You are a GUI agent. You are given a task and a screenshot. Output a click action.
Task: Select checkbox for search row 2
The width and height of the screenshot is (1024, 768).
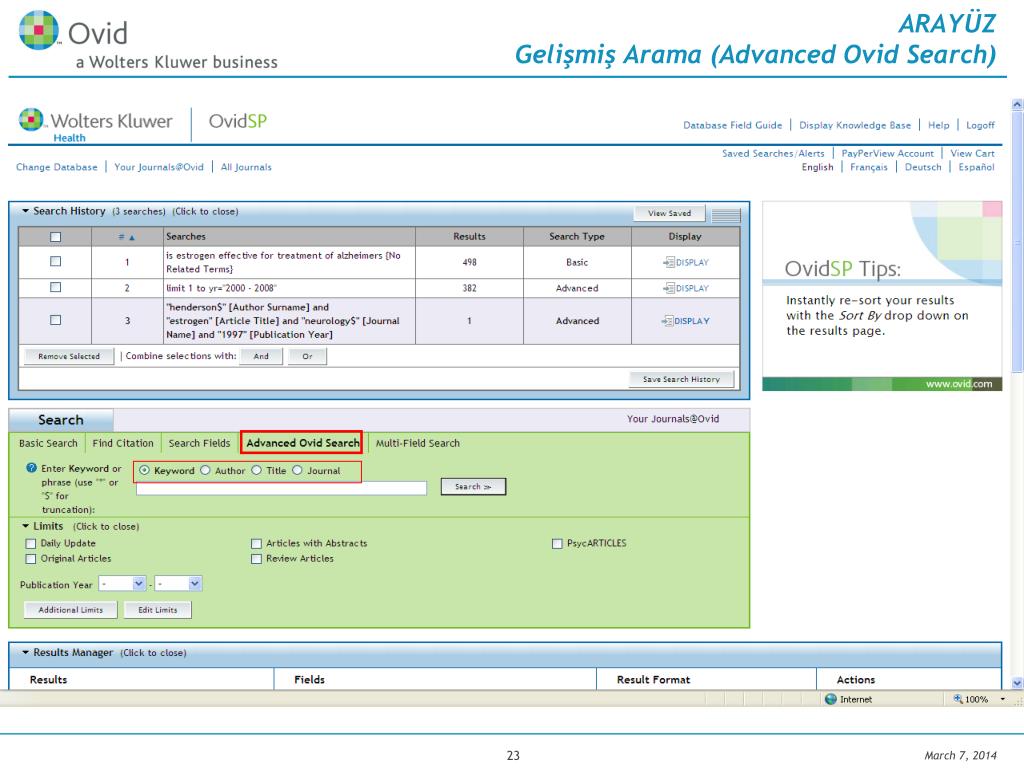click(56, 287)
